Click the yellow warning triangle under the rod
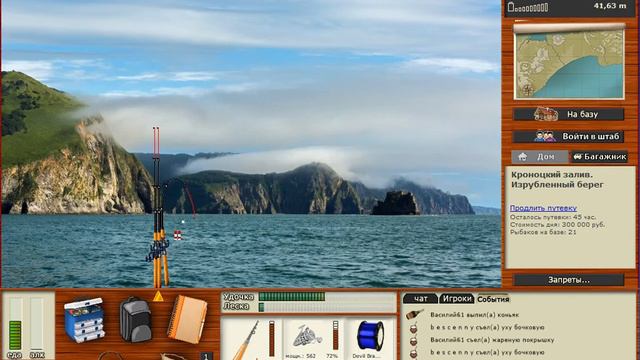Screen dimensions: 640x360 click(158, 296)
